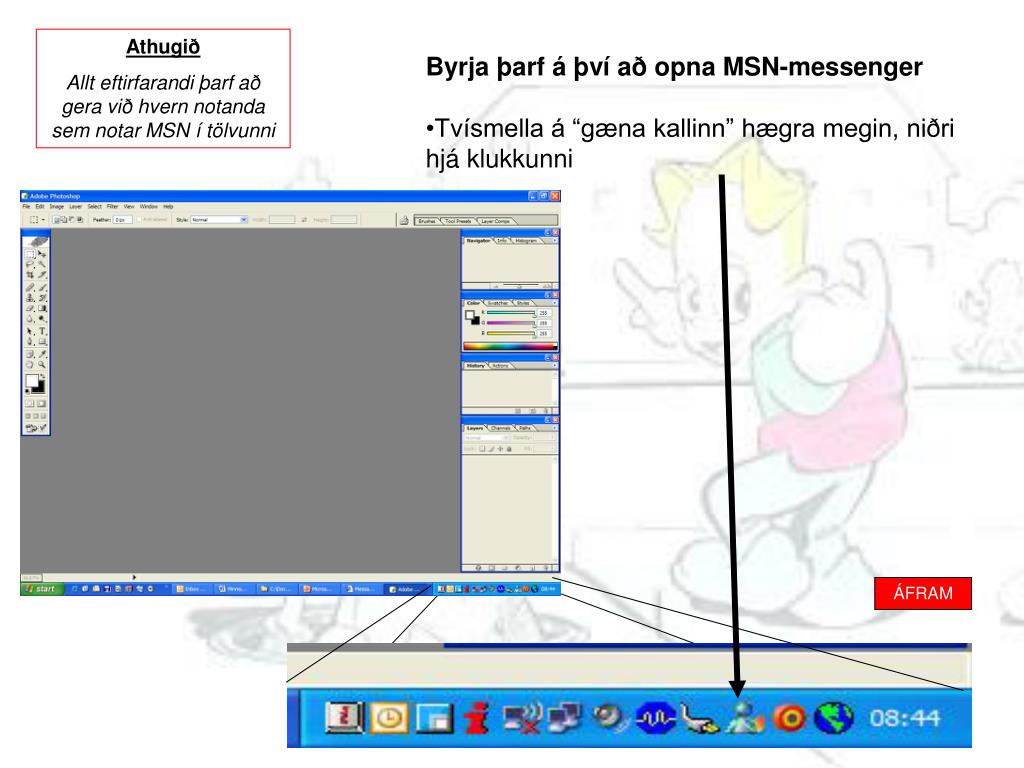Image resolution: width=1024 pixels, height=768 pixels.
Task: Open the Layers panel menu arrow
Action: [555, 428]
